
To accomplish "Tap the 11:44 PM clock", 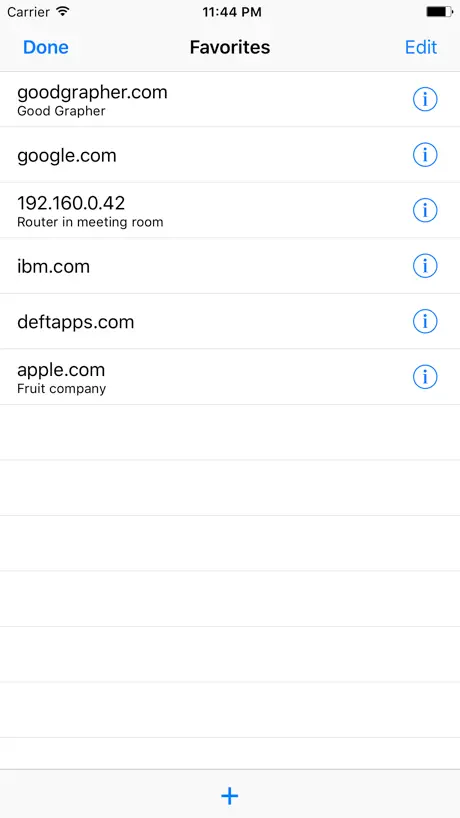I will tap(232, 12).
